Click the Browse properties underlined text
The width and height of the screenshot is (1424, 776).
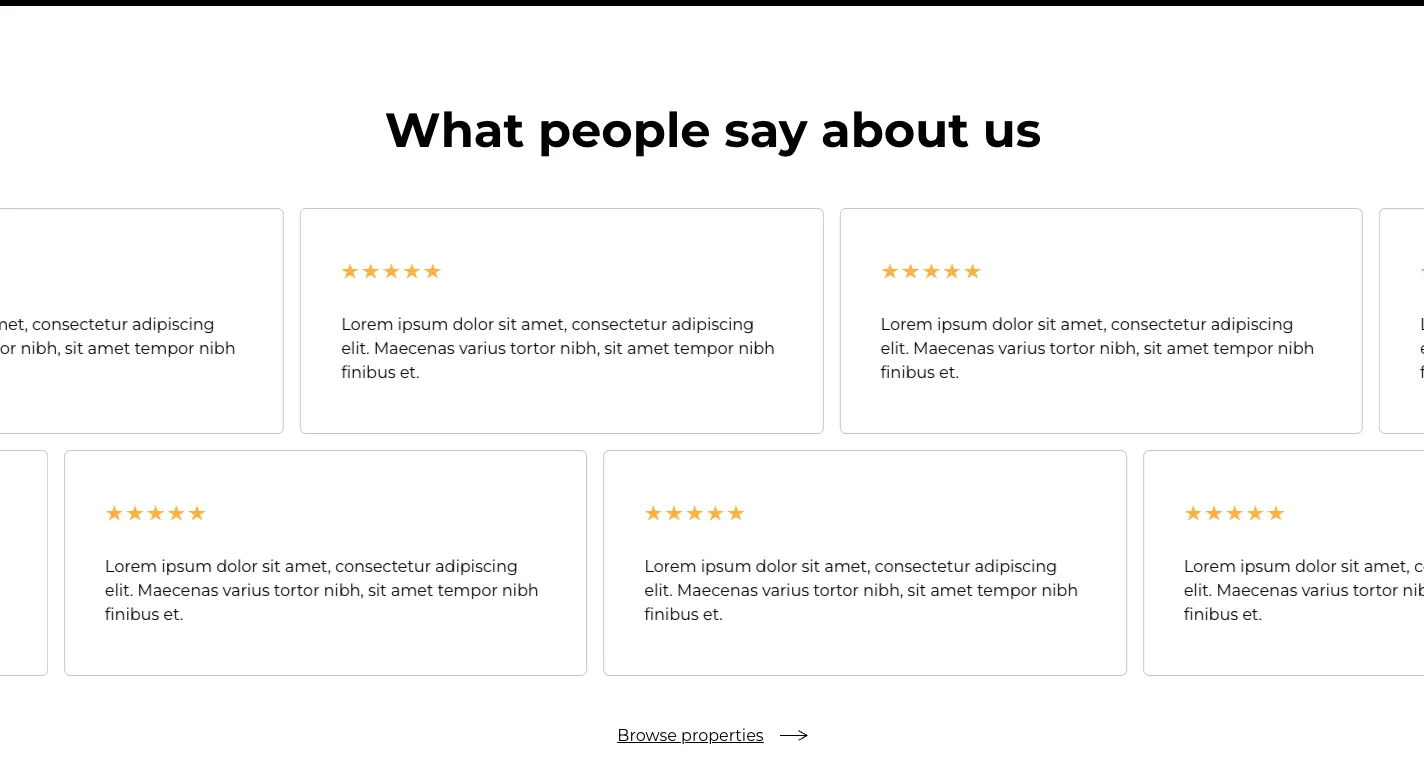tap(690, 735)
